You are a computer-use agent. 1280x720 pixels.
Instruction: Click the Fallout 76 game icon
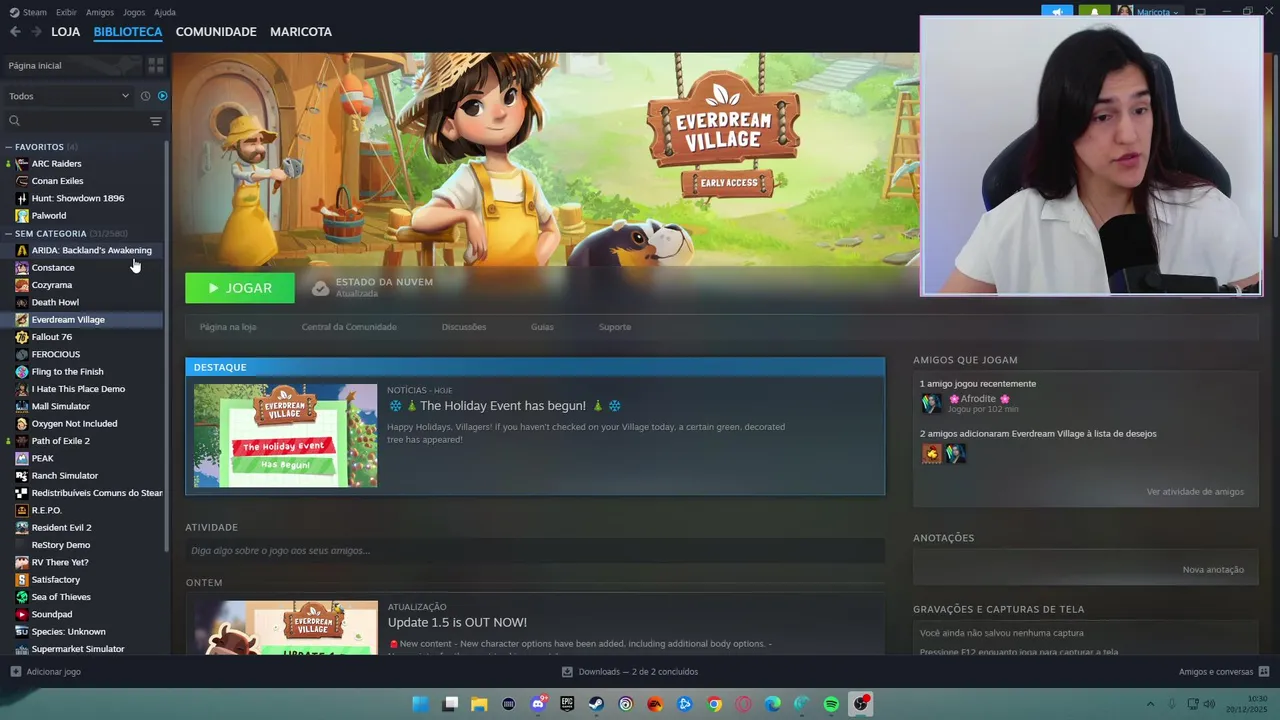22,337
